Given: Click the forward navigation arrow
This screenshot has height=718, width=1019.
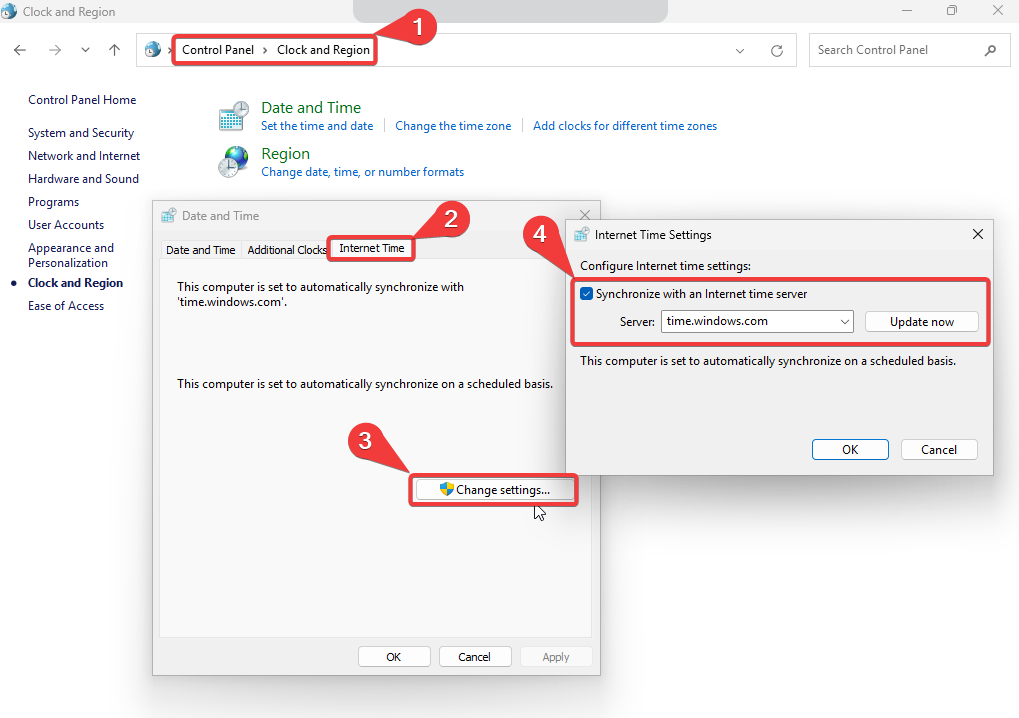Looking at the screenshot, I should tap(55, 50).
